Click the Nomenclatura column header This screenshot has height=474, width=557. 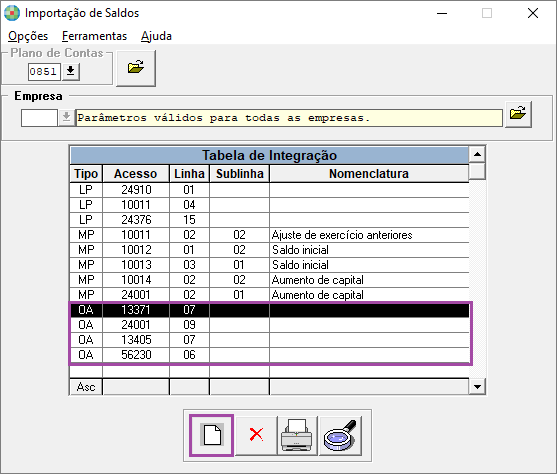coord(369,174)
